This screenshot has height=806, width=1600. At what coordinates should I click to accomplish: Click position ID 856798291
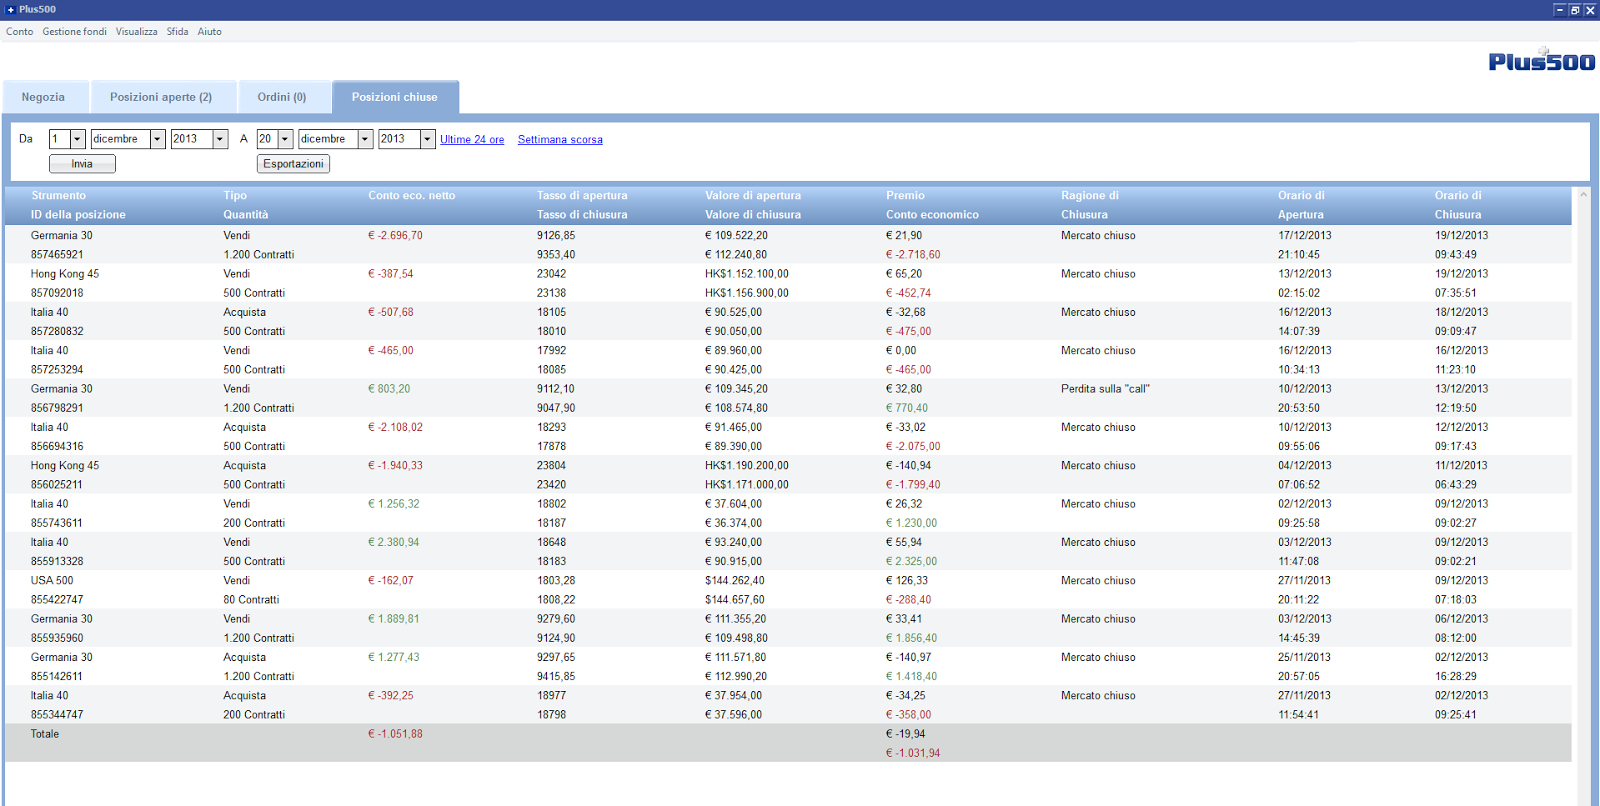click(x=57, y=408)
